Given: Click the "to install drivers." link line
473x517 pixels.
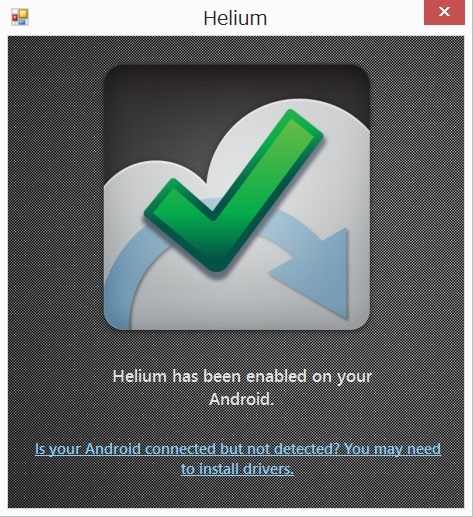Looking at the screenshot, I should tap(237, 469).
